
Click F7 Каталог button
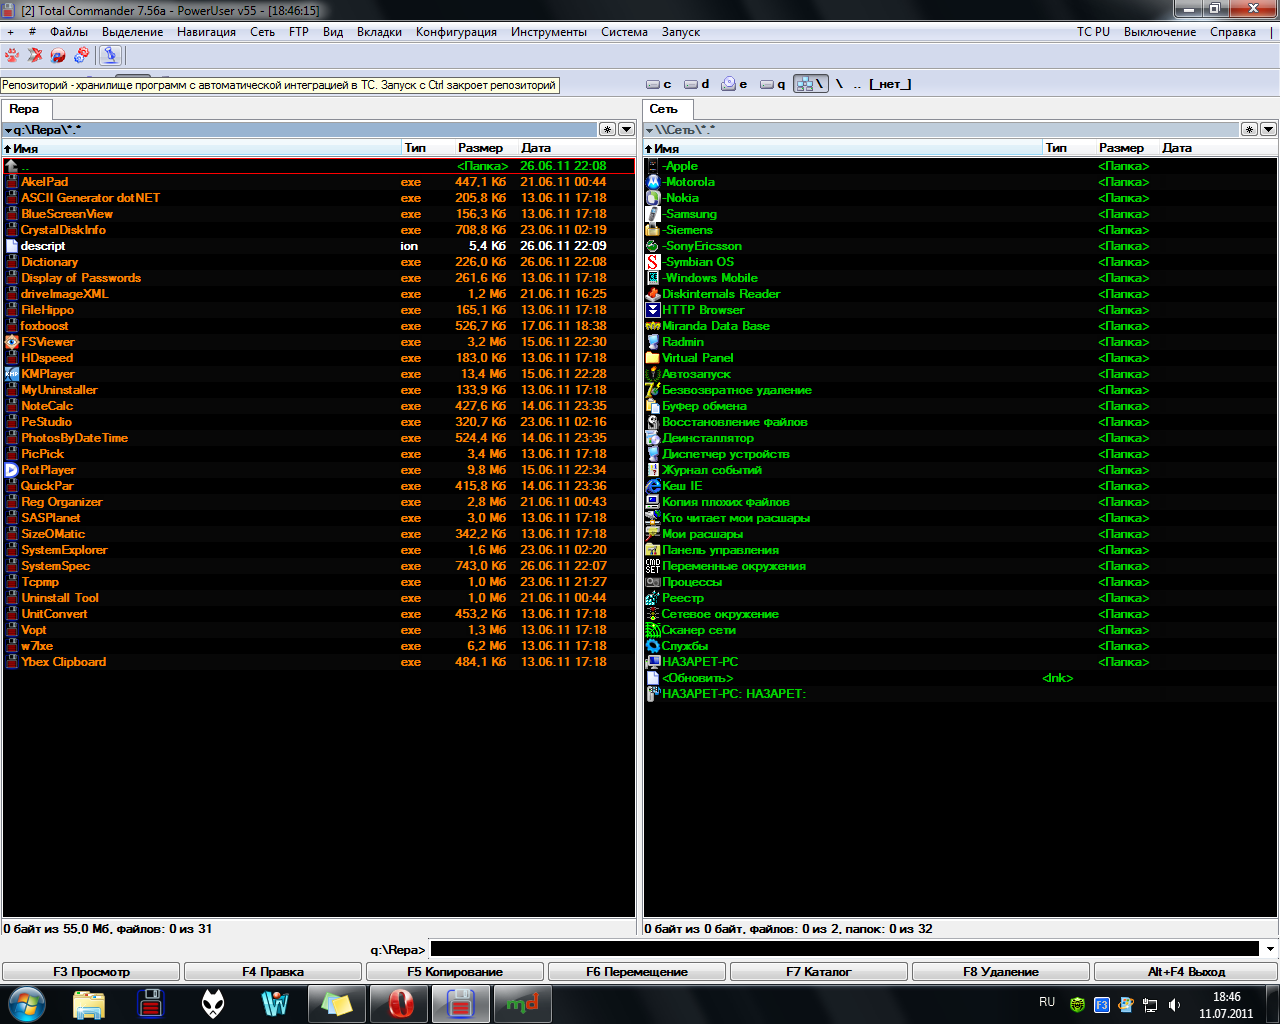(x=819, y=971)
